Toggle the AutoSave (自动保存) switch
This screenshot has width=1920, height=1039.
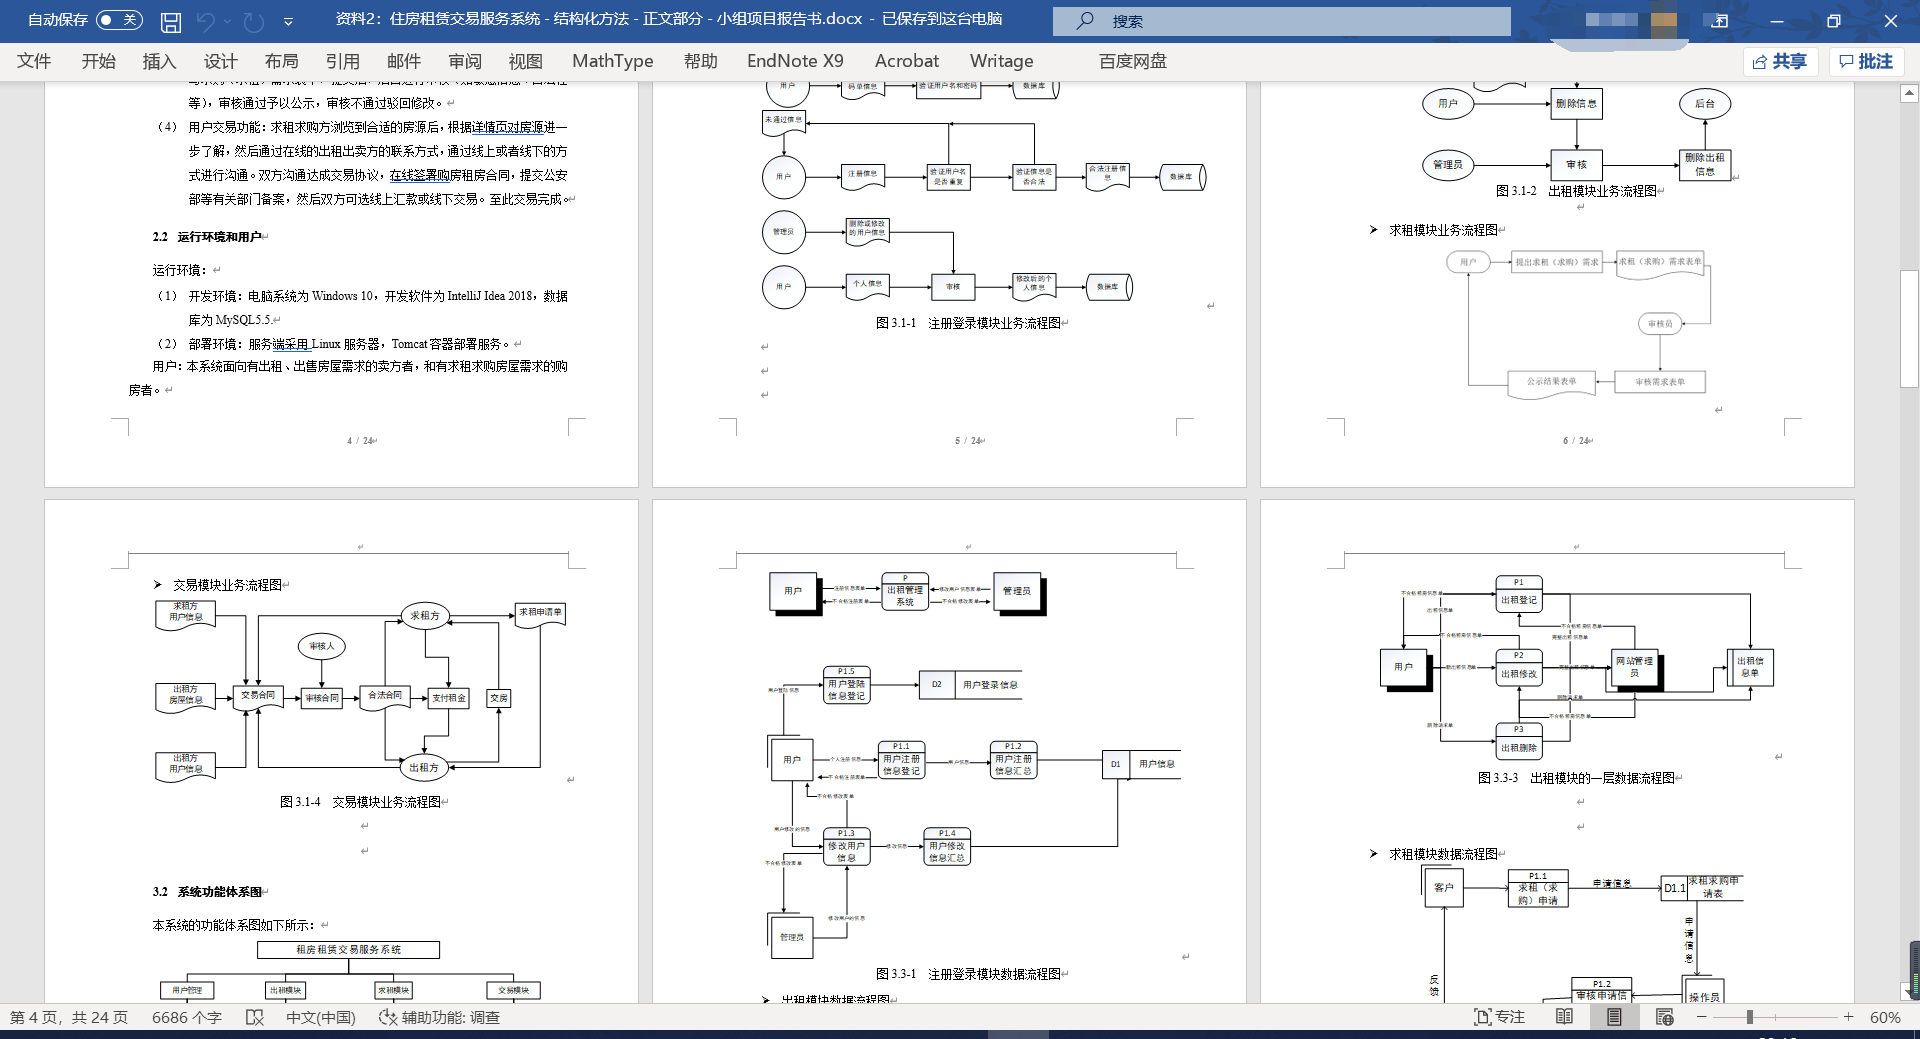click(119, 20)
